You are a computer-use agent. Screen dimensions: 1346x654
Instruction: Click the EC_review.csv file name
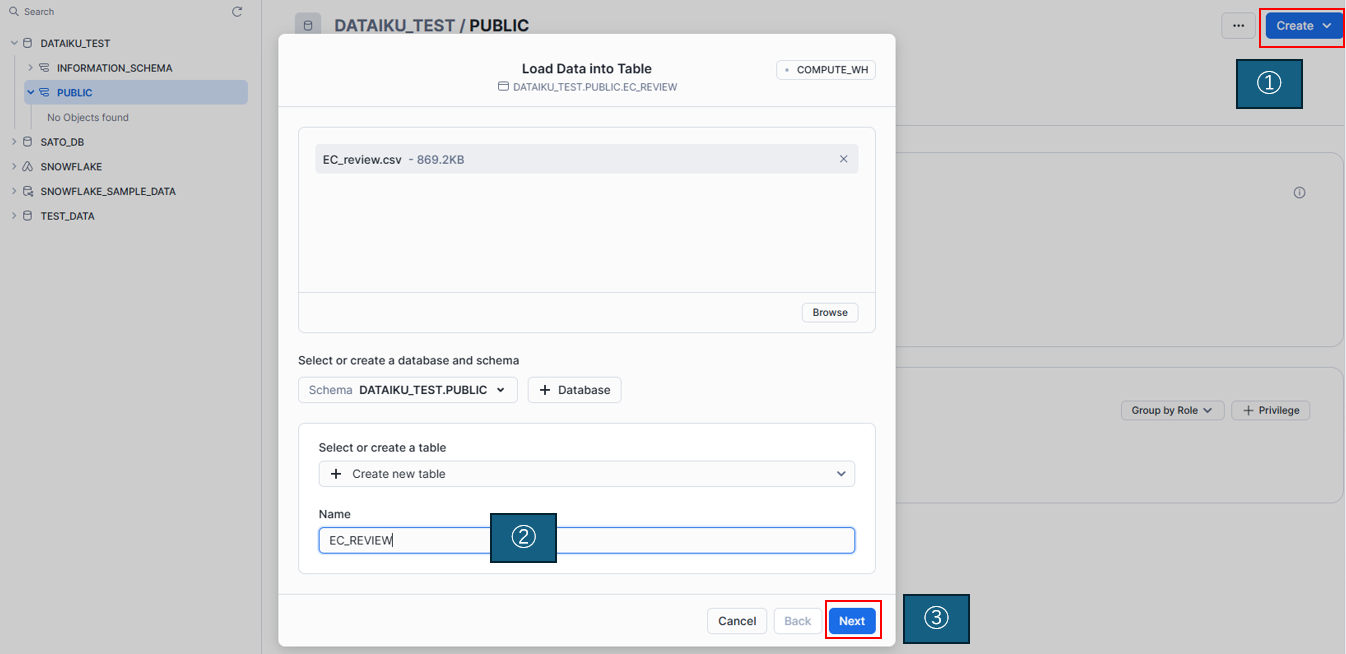(x=362, y=159)
